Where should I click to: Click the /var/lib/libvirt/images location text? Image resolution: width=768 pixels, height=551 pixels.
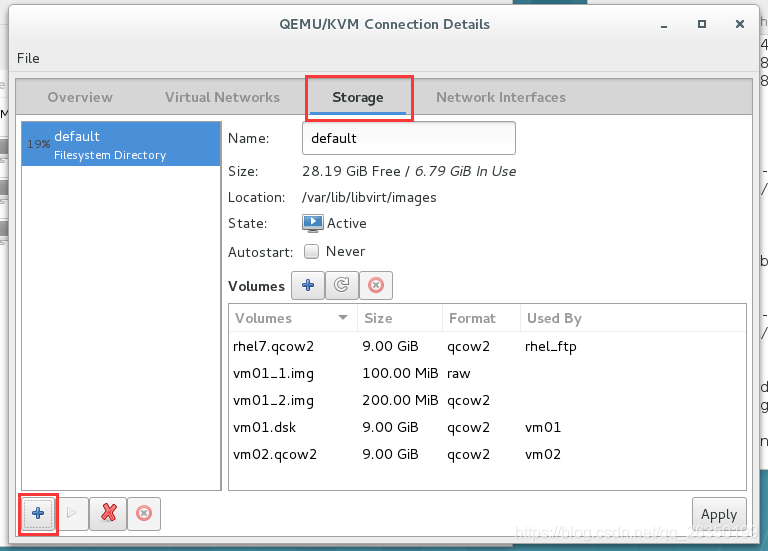[369, 197]
